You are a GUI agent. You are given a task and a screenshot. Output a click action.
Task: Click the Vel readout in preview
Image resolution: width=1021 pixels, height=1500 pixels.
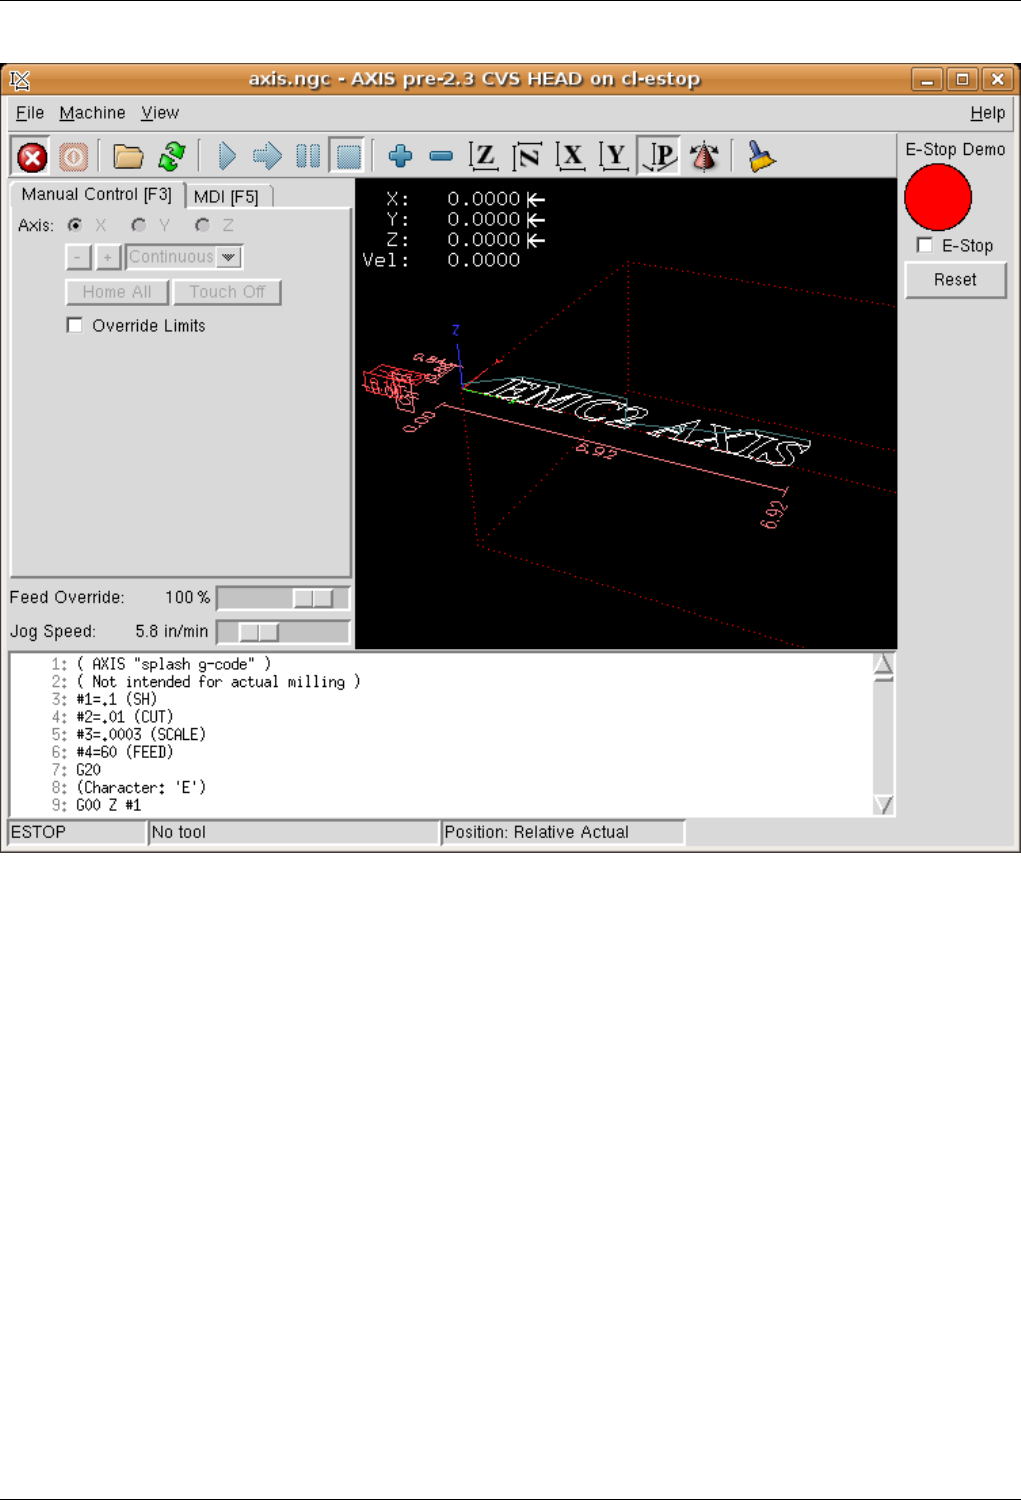pyautogui.click(x=441, y=260)
